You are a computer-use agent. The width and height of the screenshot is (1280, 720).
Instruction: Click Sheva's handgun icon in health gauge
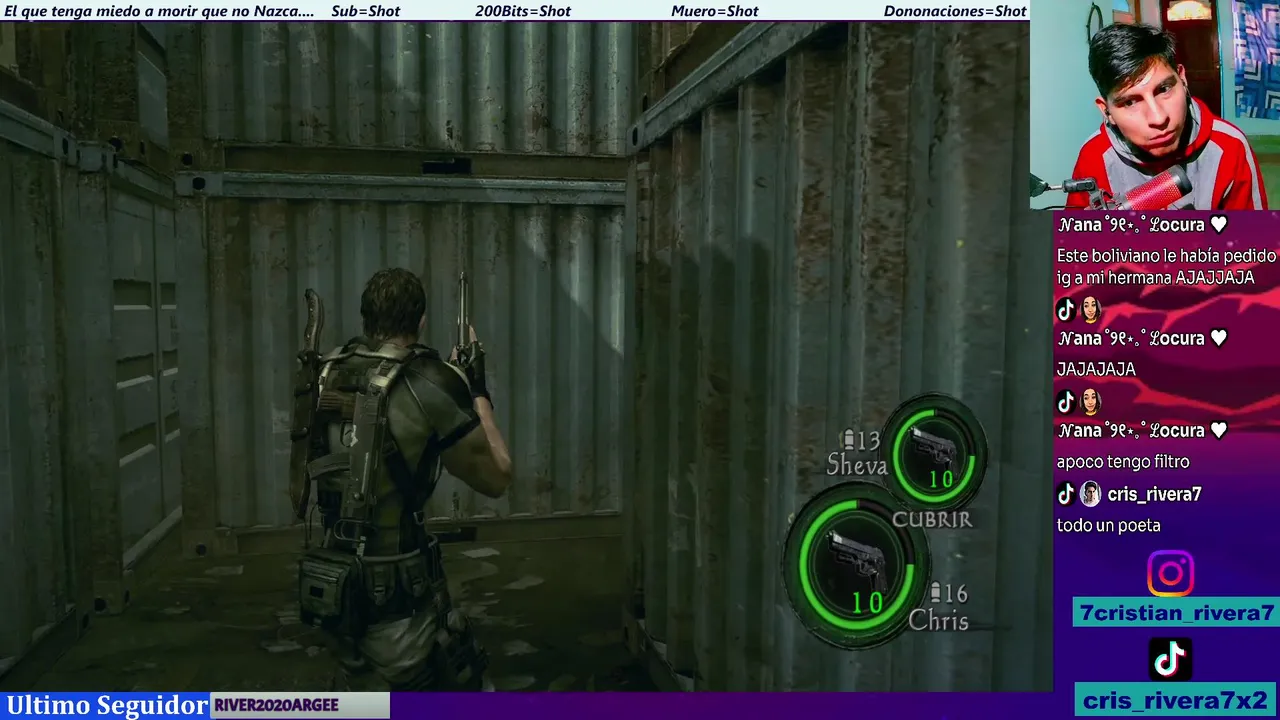(x=935, y=448)
